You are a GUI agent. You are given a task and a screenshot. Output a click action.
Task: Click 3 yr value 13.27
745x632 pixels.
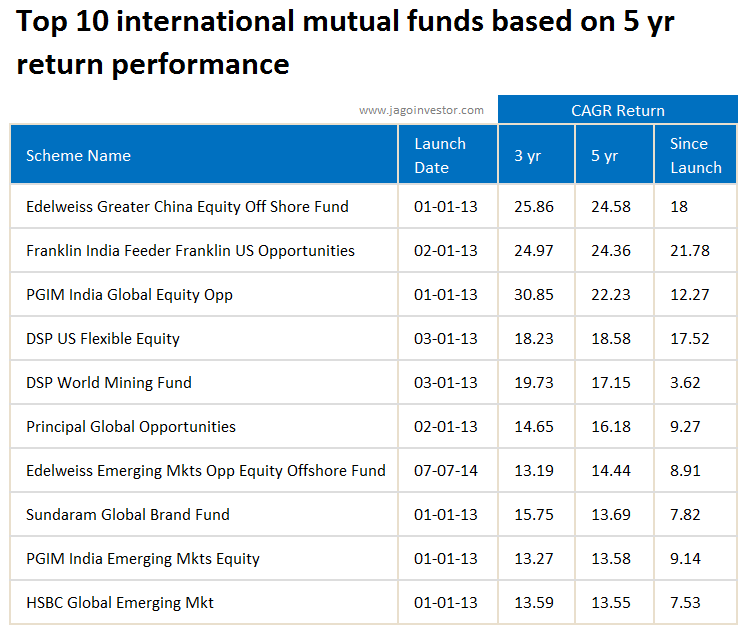coord(534,559)
